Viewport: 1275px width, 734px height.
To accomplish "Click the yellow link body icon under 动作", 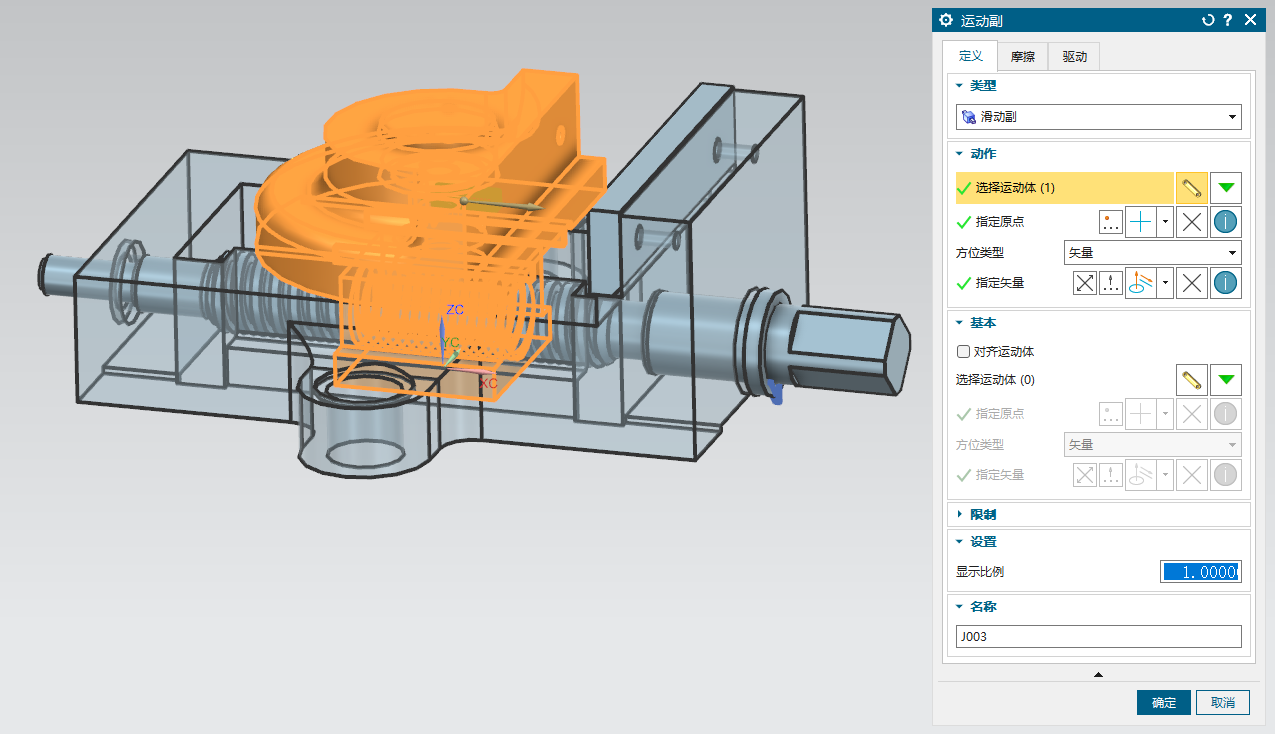I will [1190, 188].
